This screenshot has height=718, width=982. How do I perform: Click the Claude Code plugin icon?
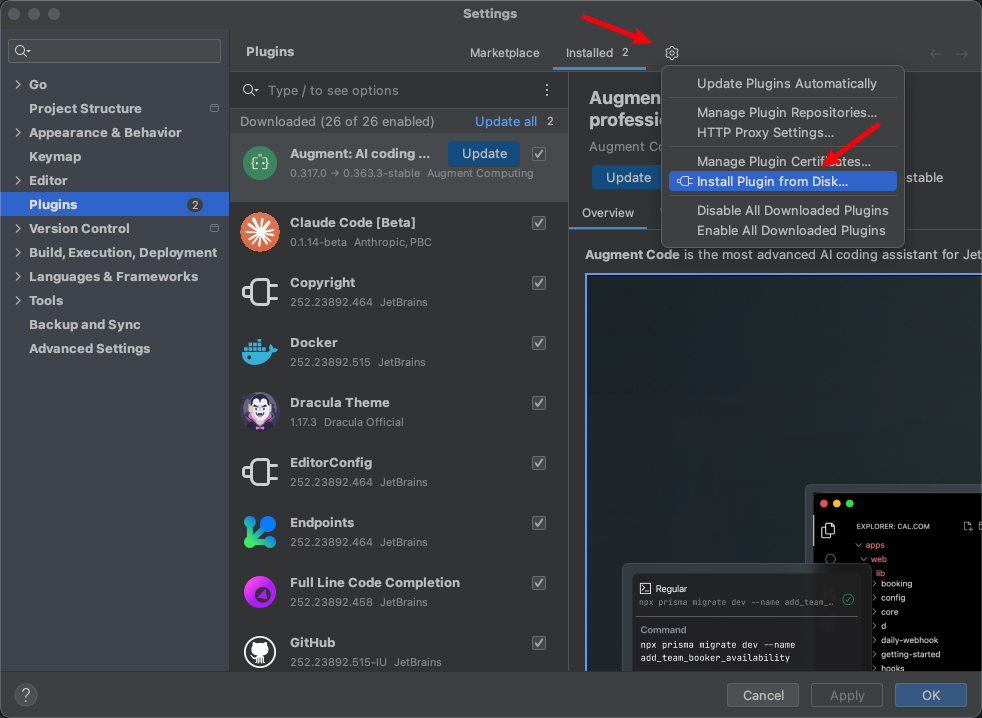[260, 232]
